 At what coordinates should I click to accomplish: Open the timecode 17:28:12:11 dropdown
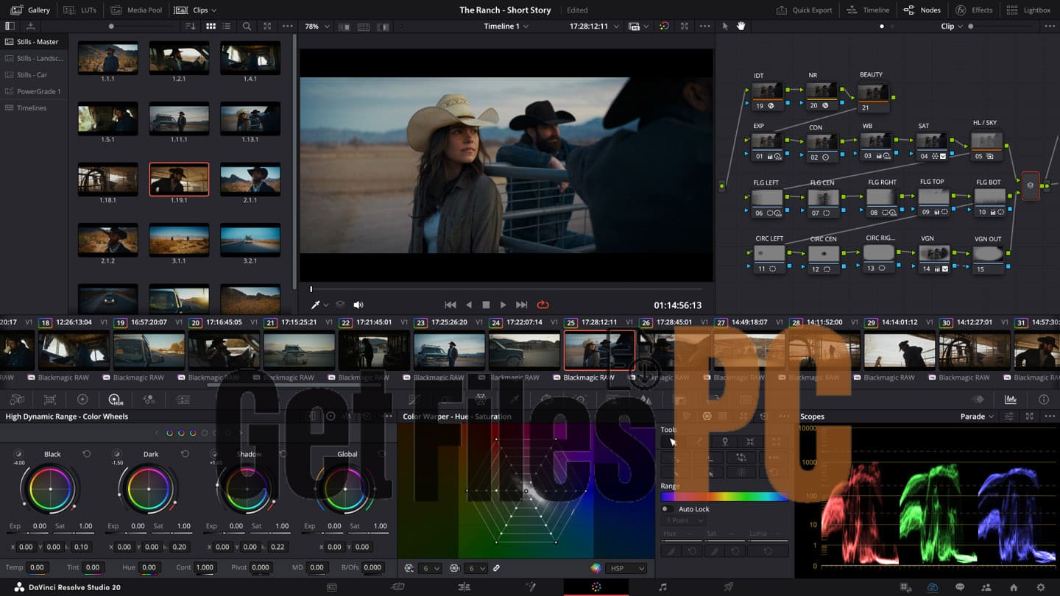pyautogui.click(x=594, y=26)
